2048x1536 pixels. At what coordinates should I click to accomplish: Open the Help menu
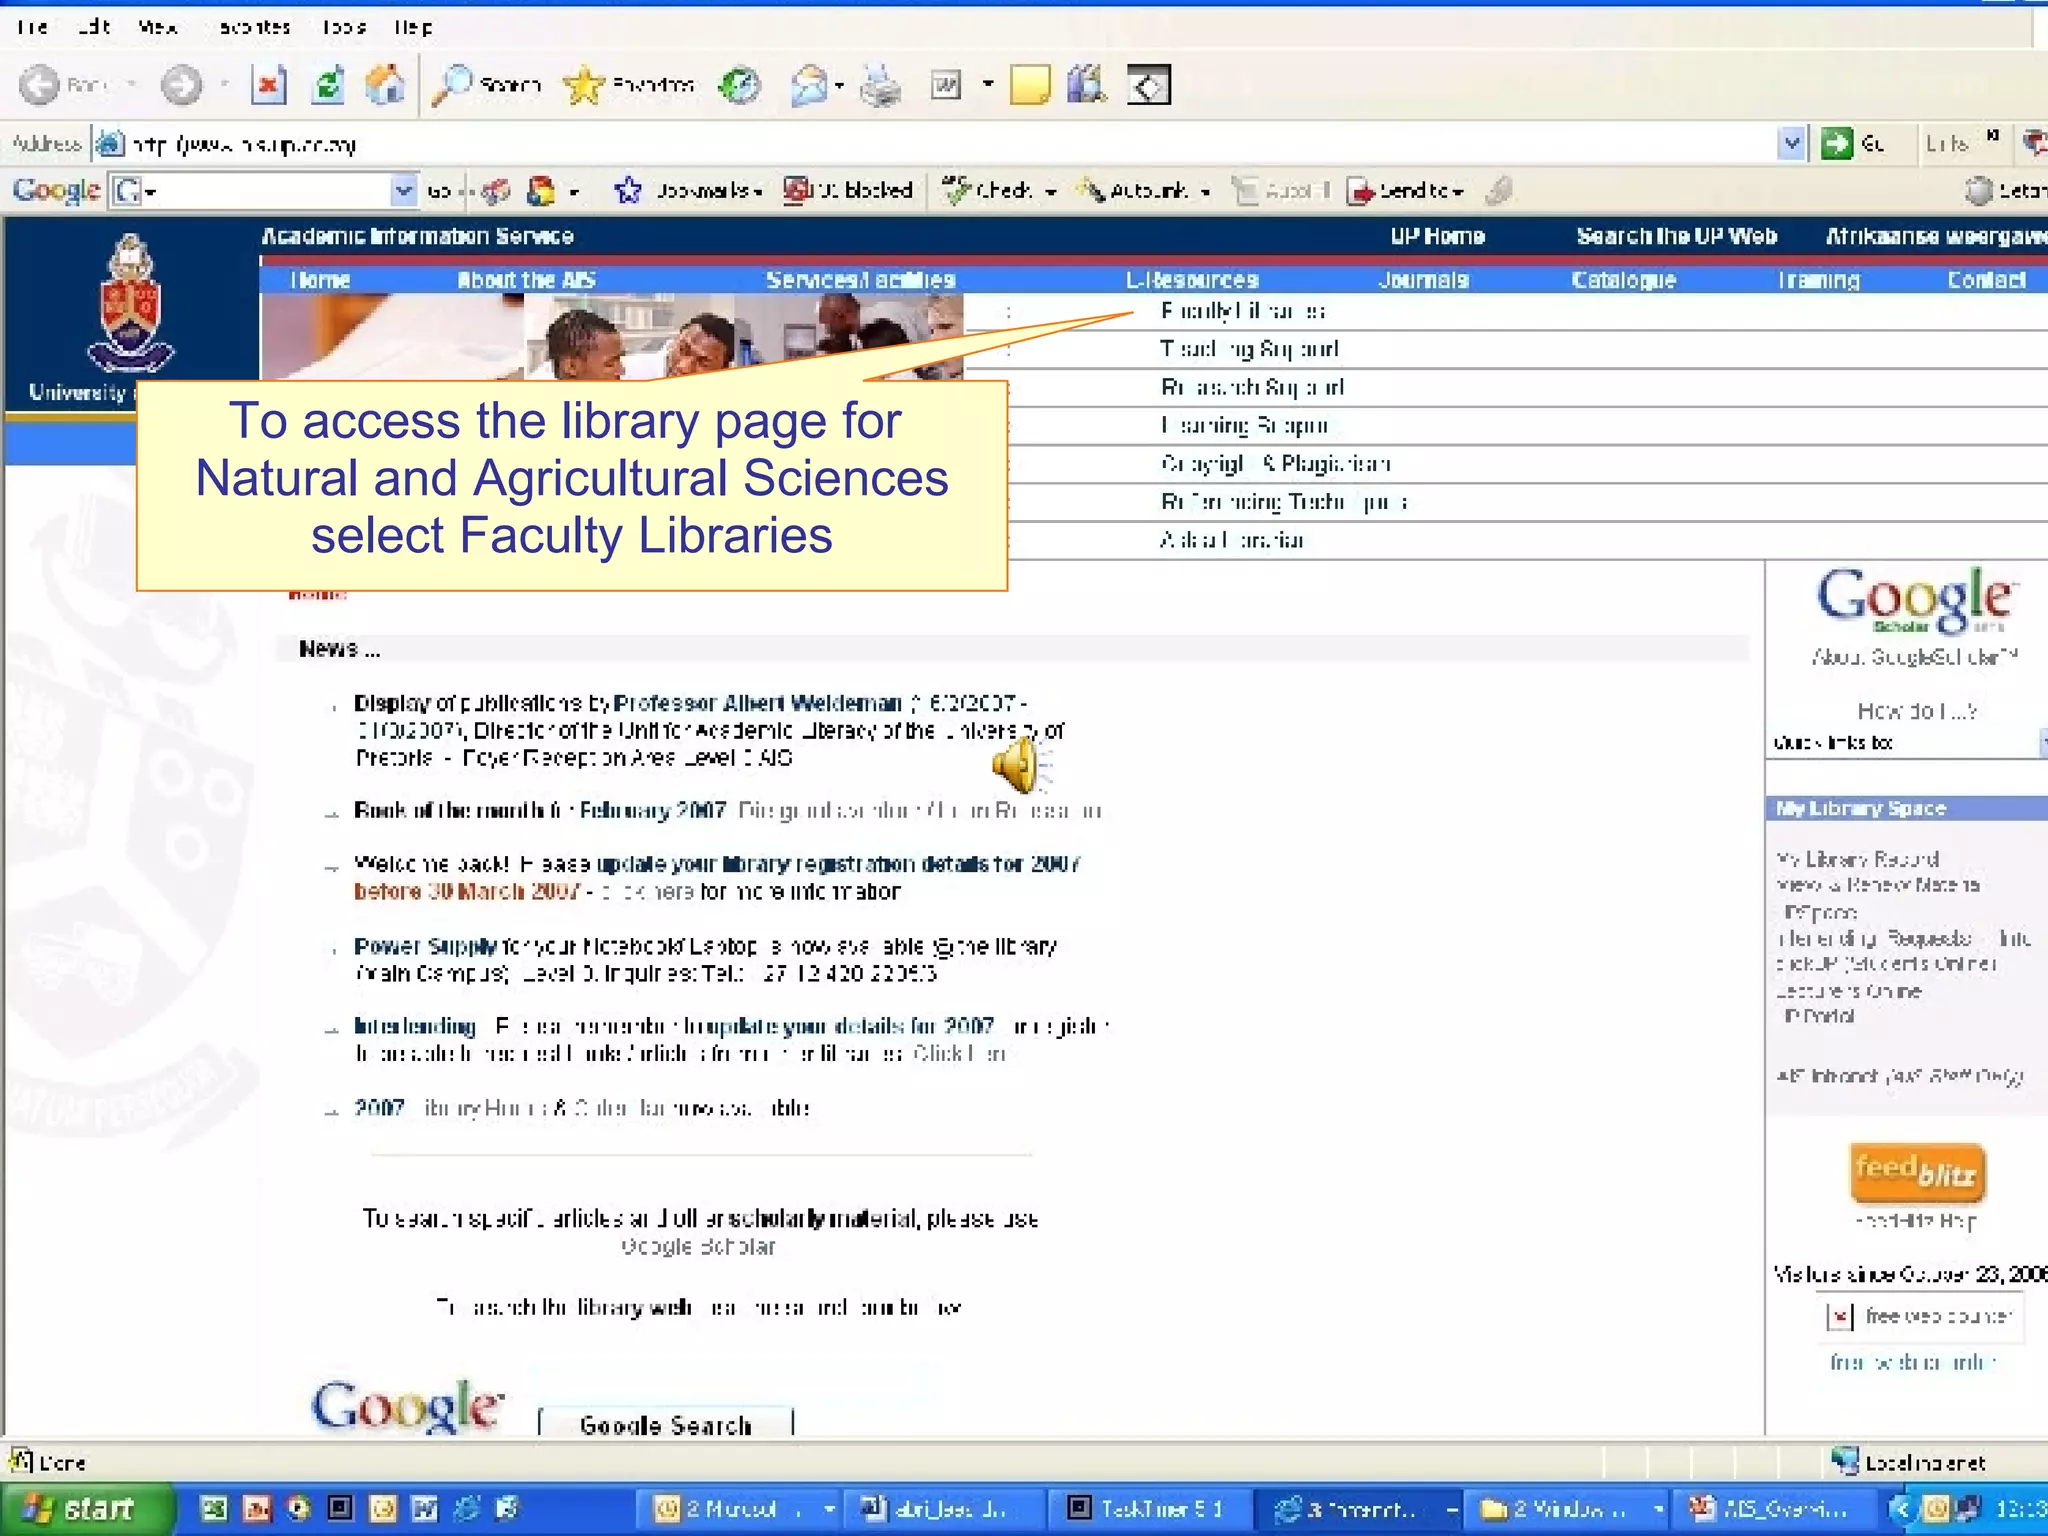click(413, 27)
